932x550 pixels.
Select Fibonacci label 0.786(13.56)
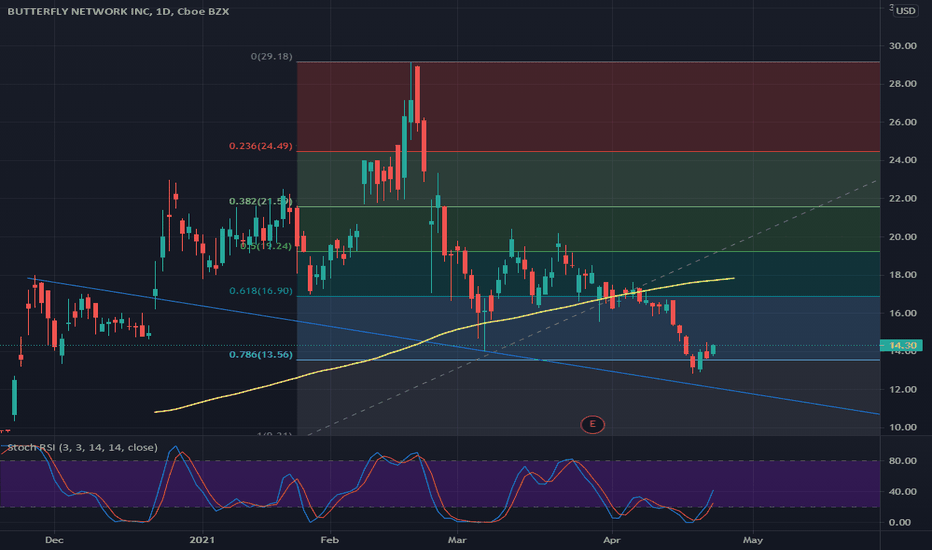pyautogui.click(x=261, y=354)
